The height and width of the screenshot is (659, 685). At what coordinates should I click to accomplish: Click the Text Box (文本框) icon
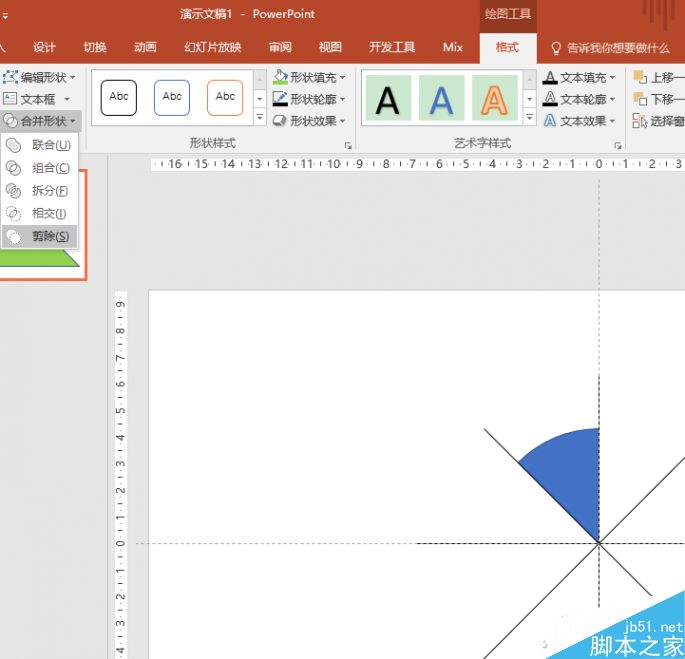pos(10,99)
